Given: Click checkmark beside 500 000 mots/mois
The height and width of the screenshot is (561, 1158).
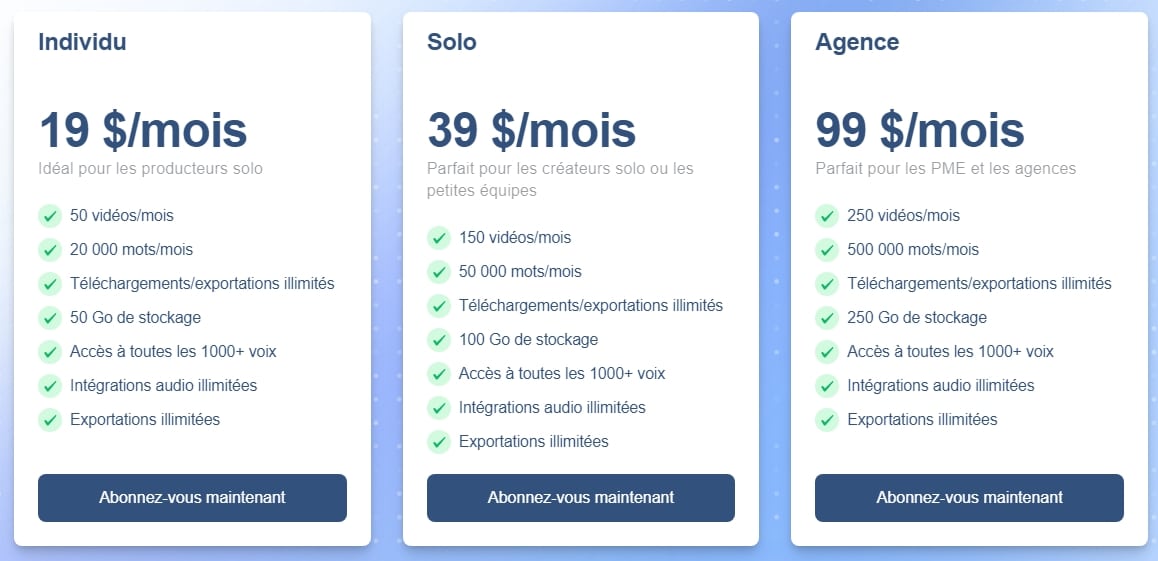Looking at the screenshot, I should click(827, 250).
